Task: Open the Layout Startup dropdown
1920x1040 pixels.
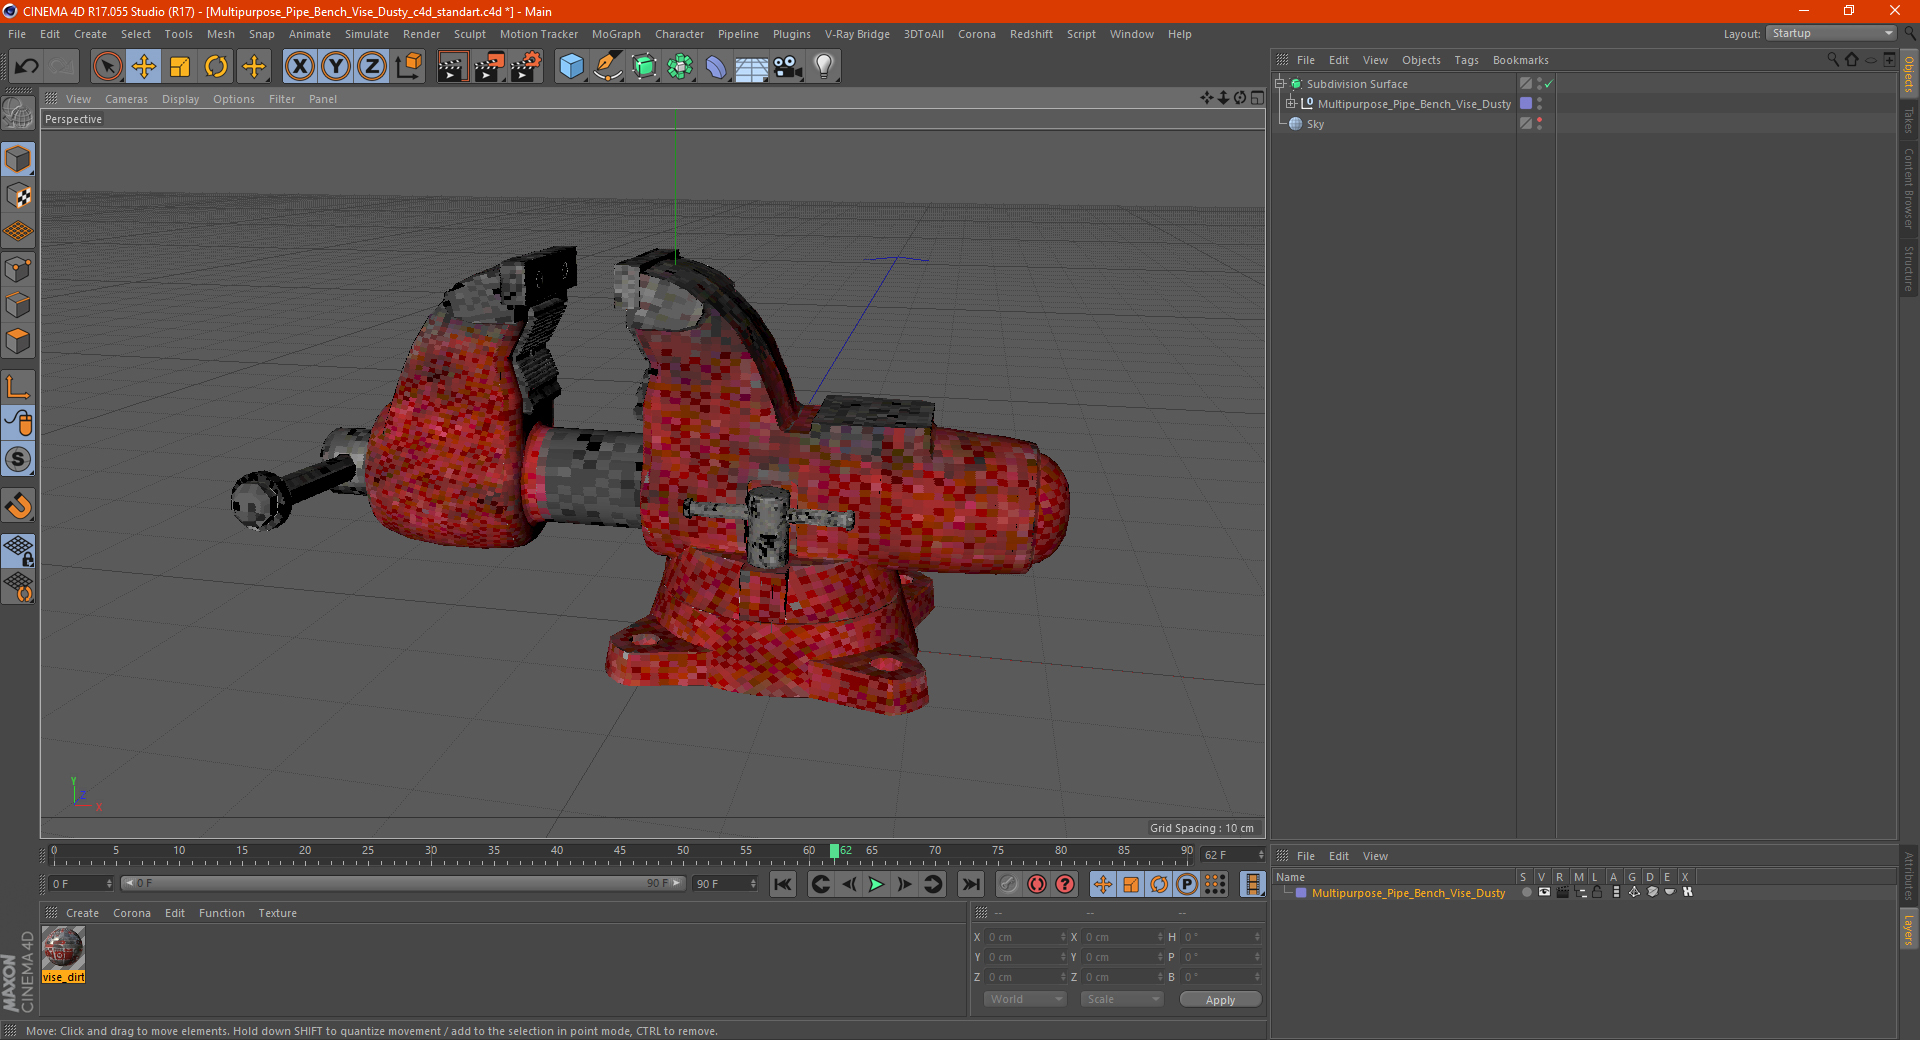Action: click(1830, 33)
